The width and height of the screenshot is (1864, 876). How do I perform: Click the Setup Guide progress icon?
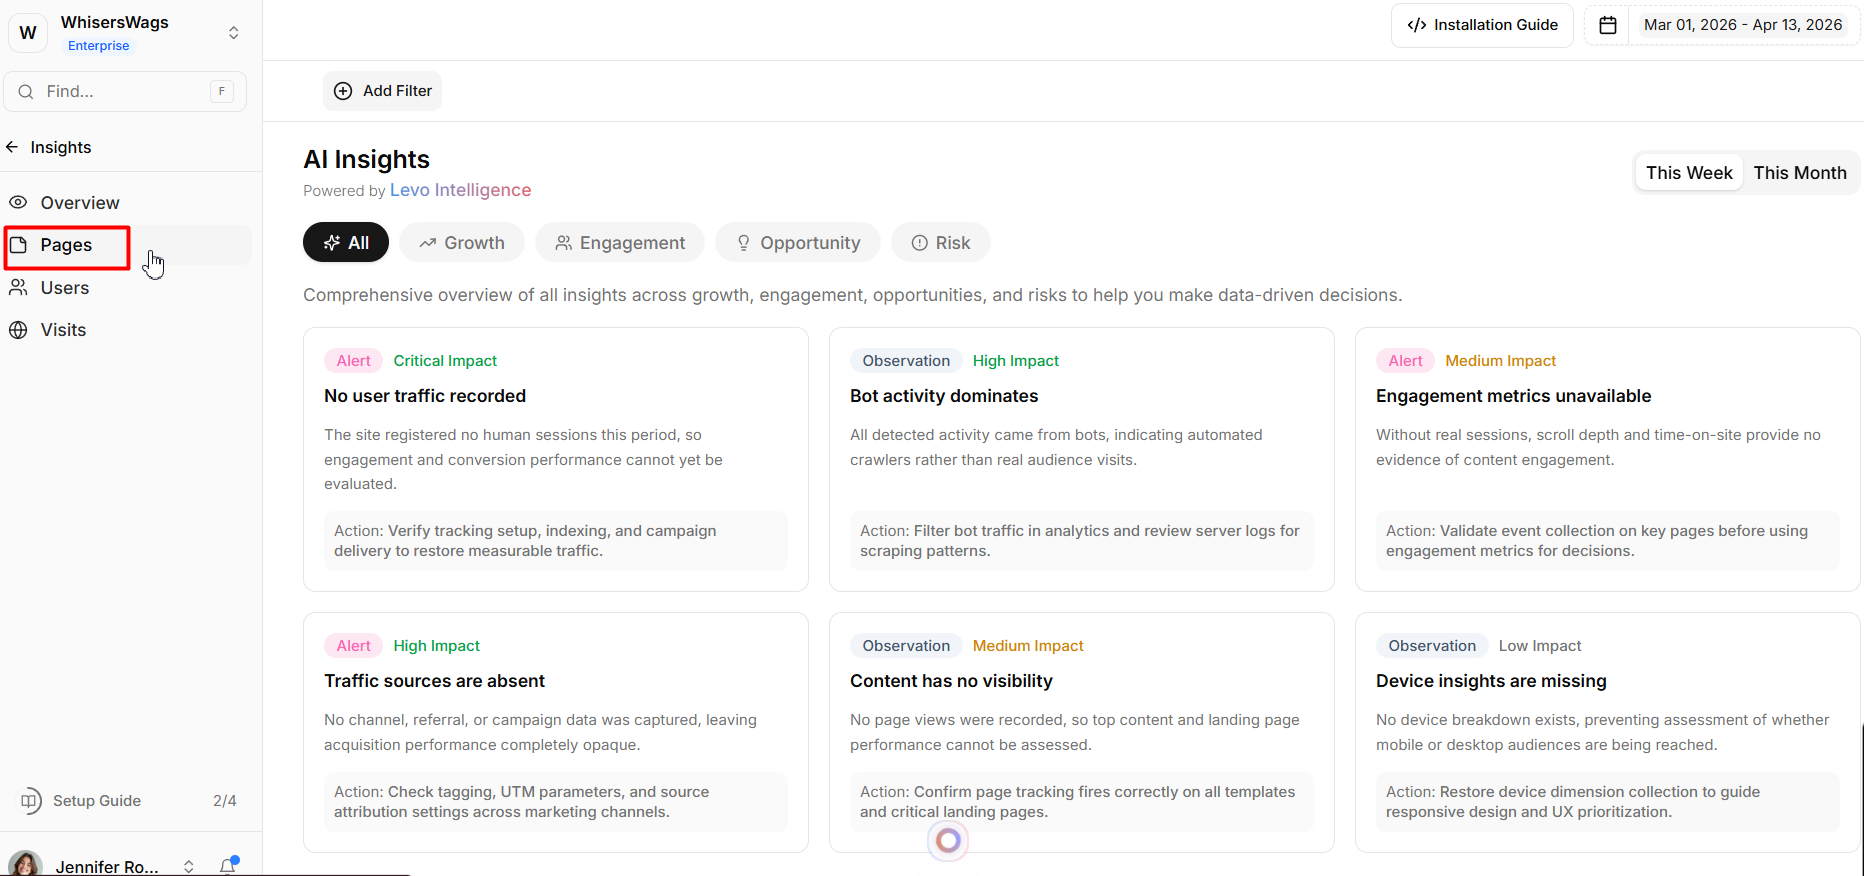point(31,801)
